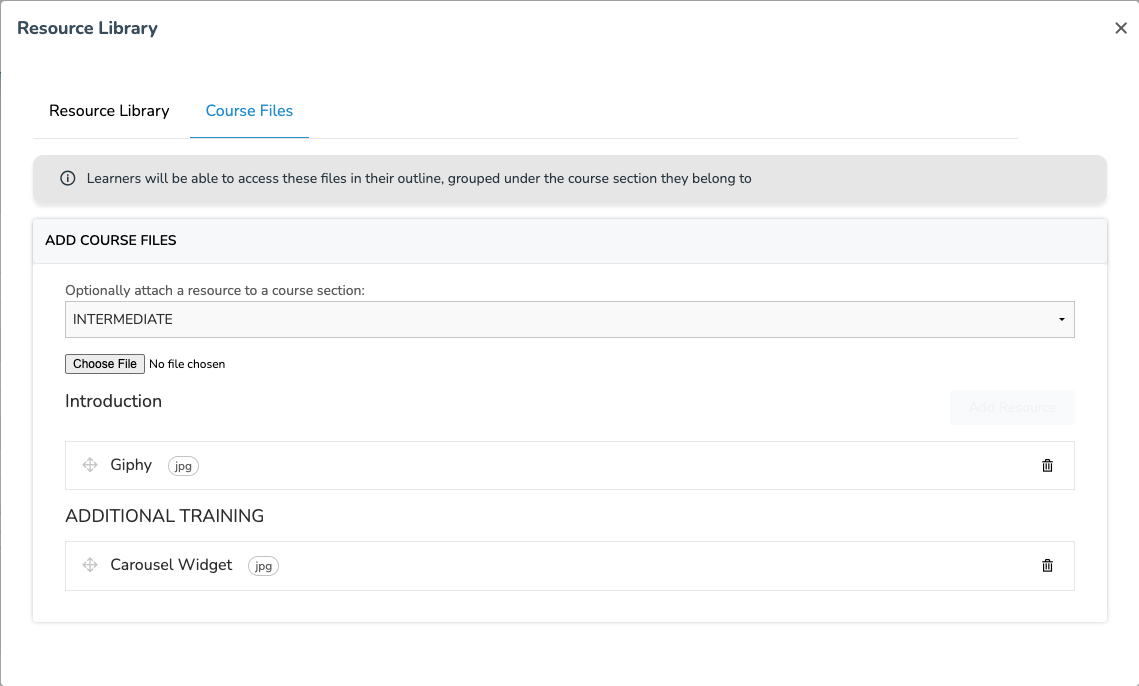Delete the Giphy file using the trash icon
This screenshot has height=686, width=1139.
[1047, 465]
